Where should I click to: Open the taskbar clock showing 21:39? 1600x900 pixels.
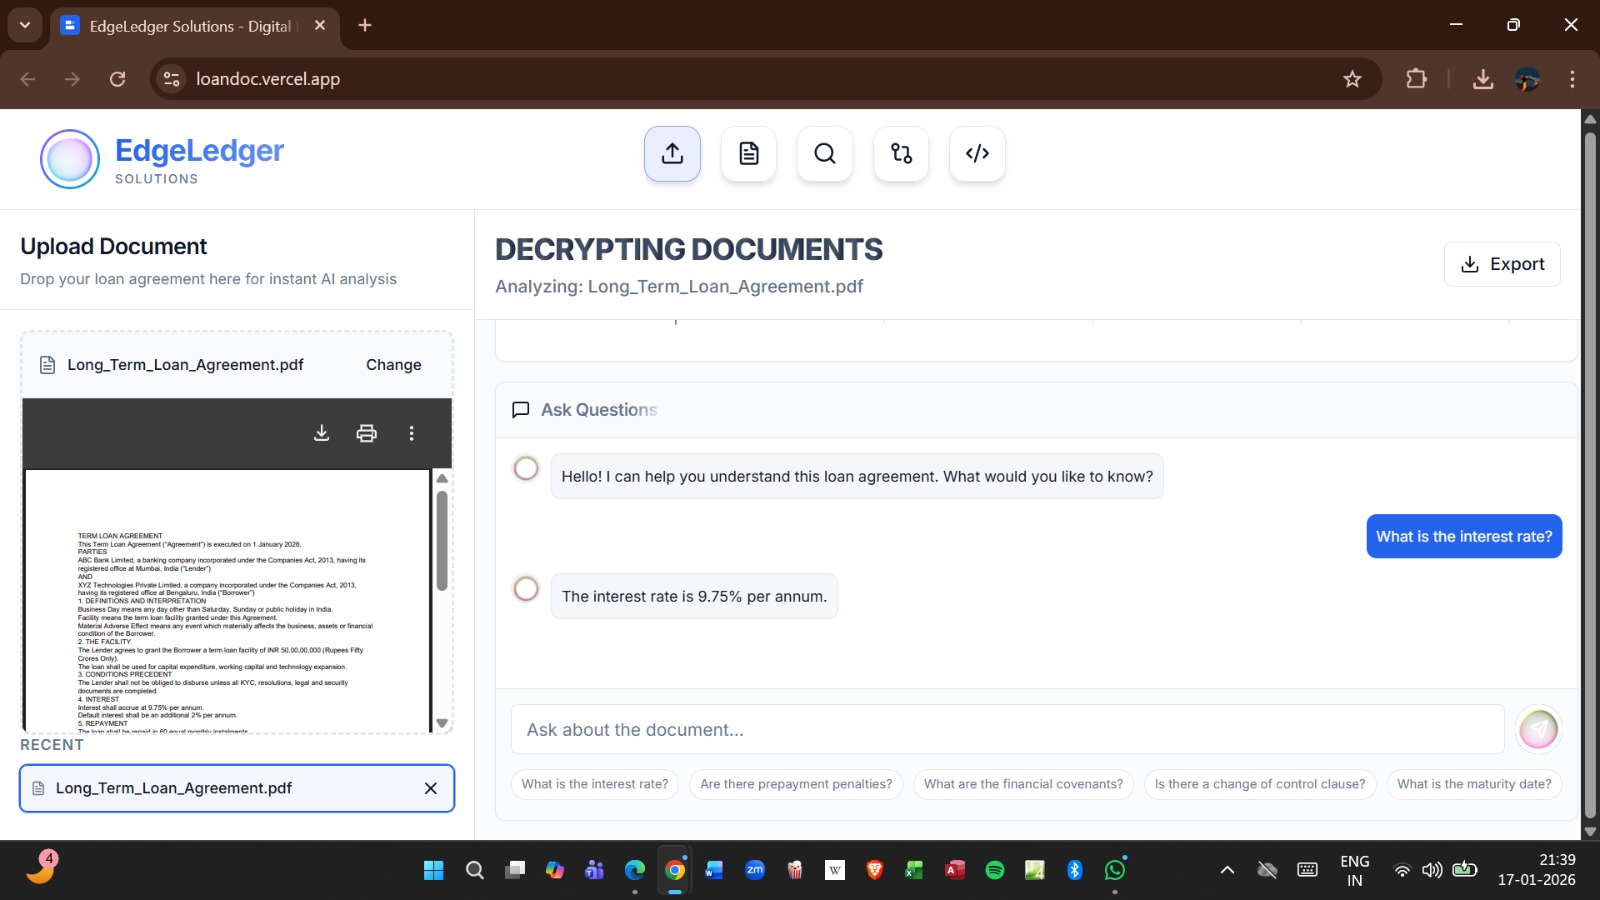[1537, 870]
